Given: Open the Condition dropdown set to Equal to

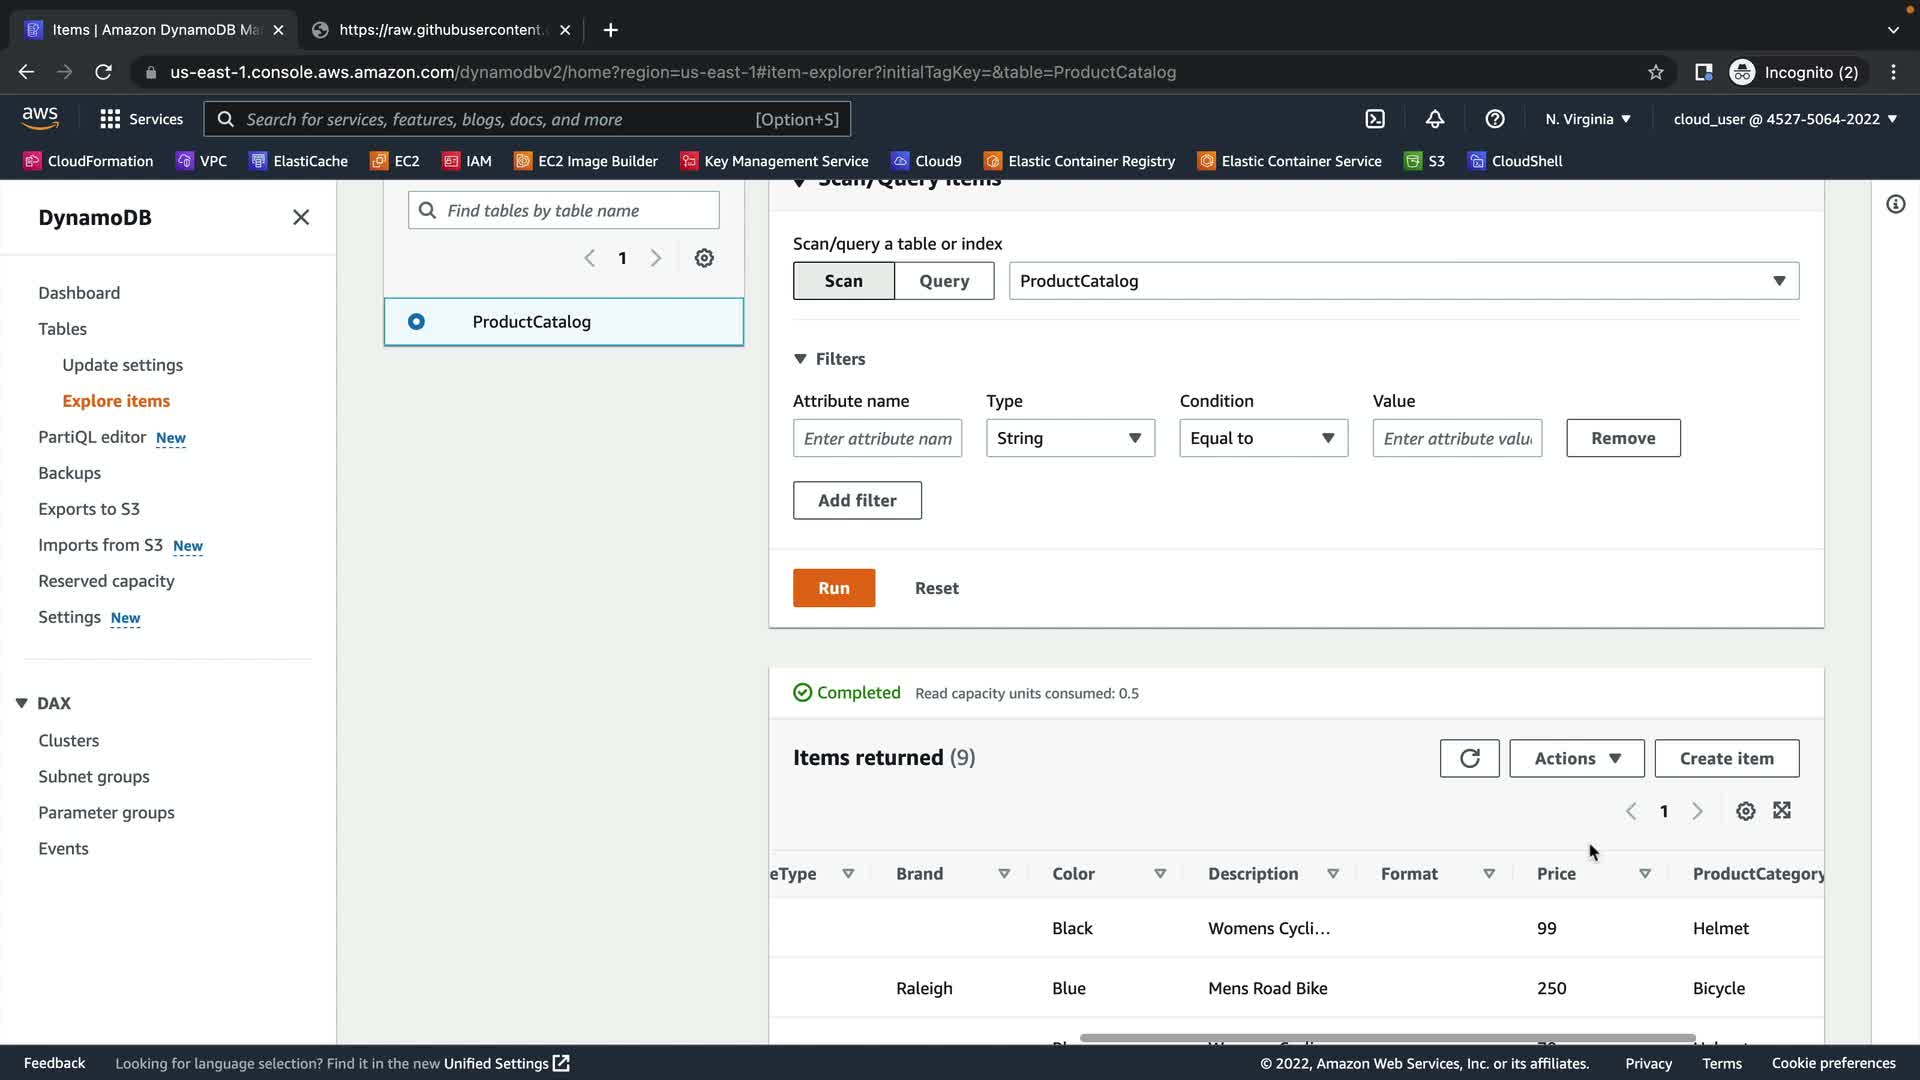Looking at the screenshot, I should (x=1262, y=438).
